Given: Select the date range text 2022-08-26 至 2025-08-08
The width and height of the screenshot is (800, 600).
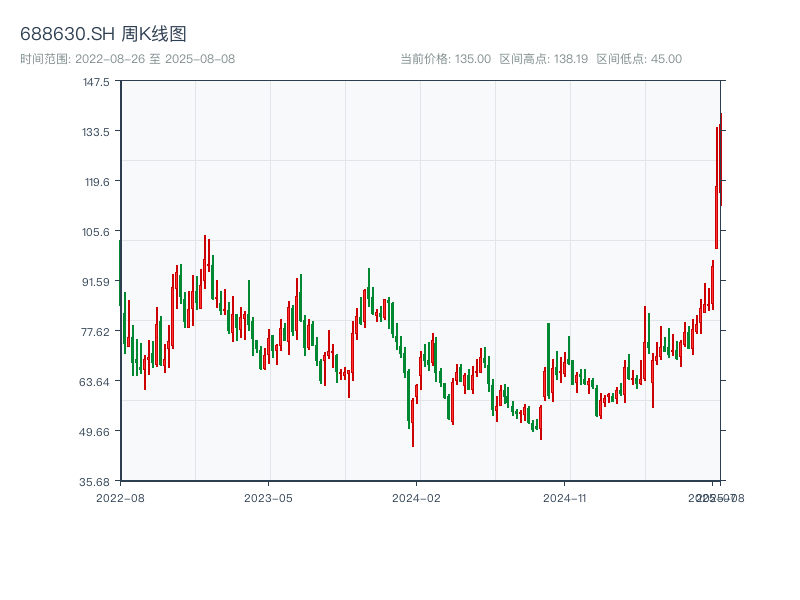Looking at the screenshot, I should click(x=155, y=59).
